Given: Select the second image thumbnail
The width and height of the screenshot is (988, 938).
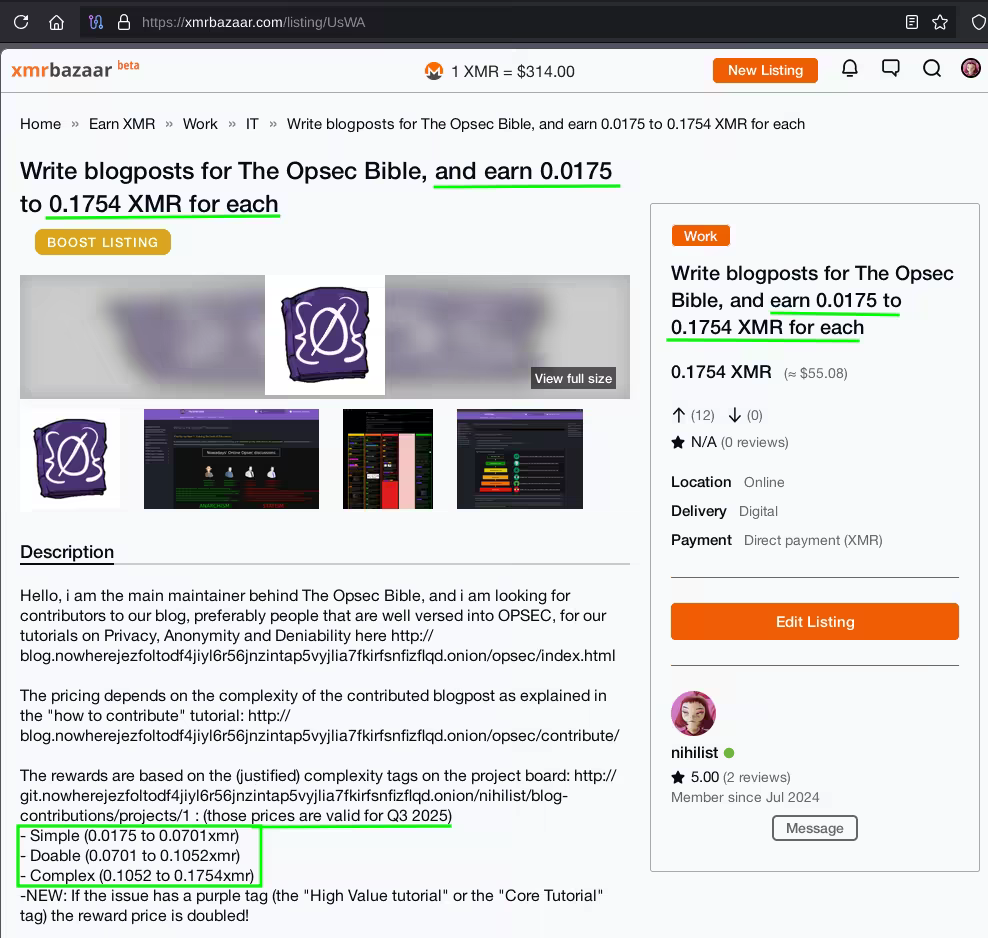Looking at the screenshot, I should pos(231,458).
